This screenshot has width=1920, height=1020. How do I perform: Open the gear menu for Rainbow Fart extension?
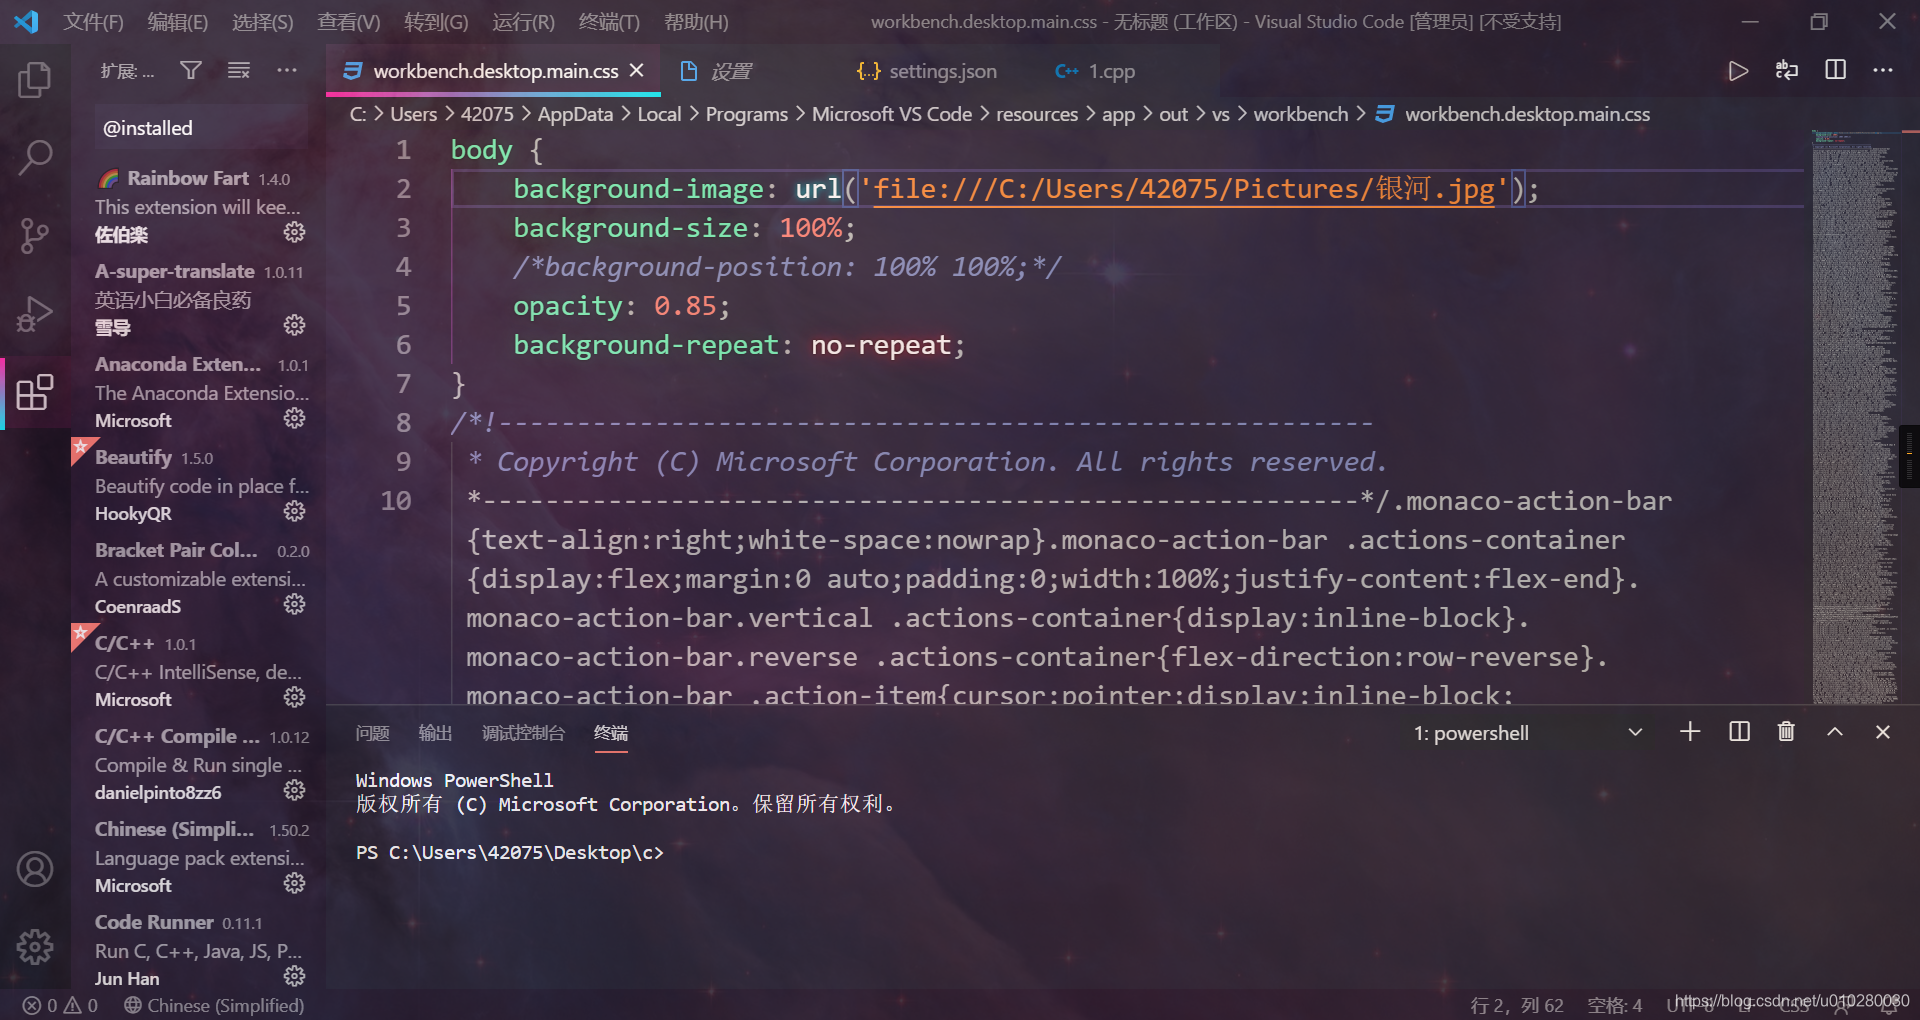coord(294,232)
